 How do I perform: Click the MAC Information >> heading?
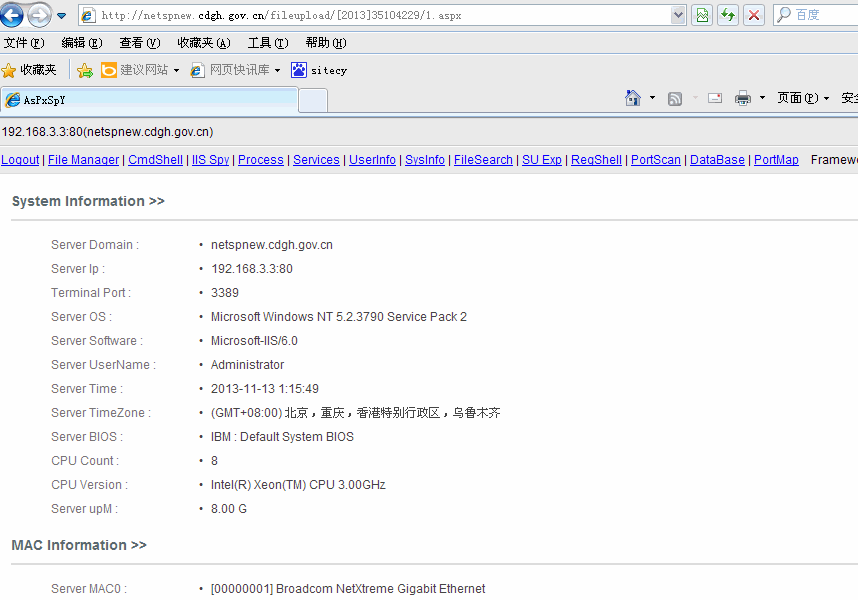[x=79, y=545]
